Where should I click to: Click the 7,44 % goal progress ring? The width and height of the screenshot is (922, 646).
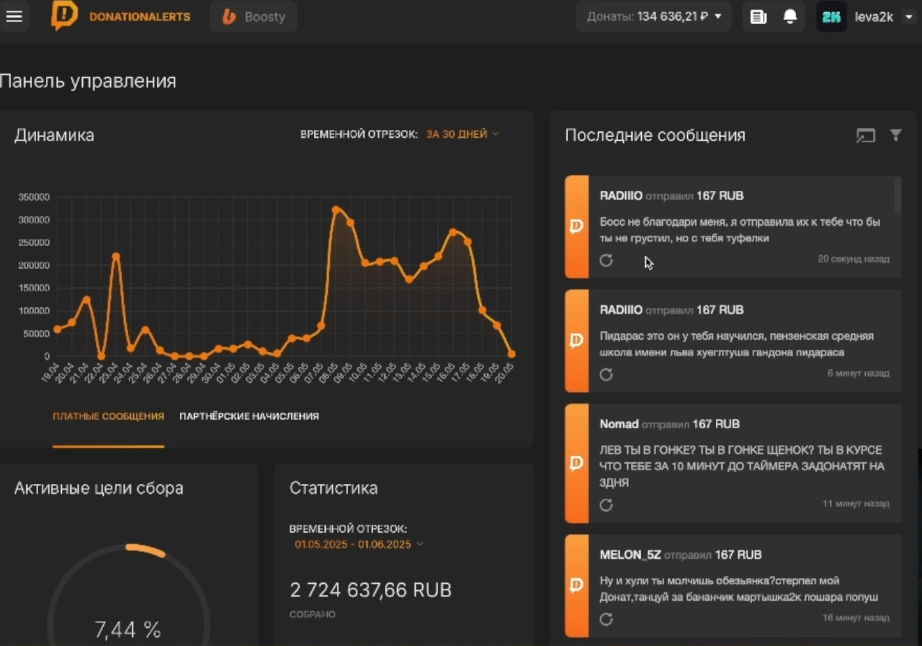128,594
